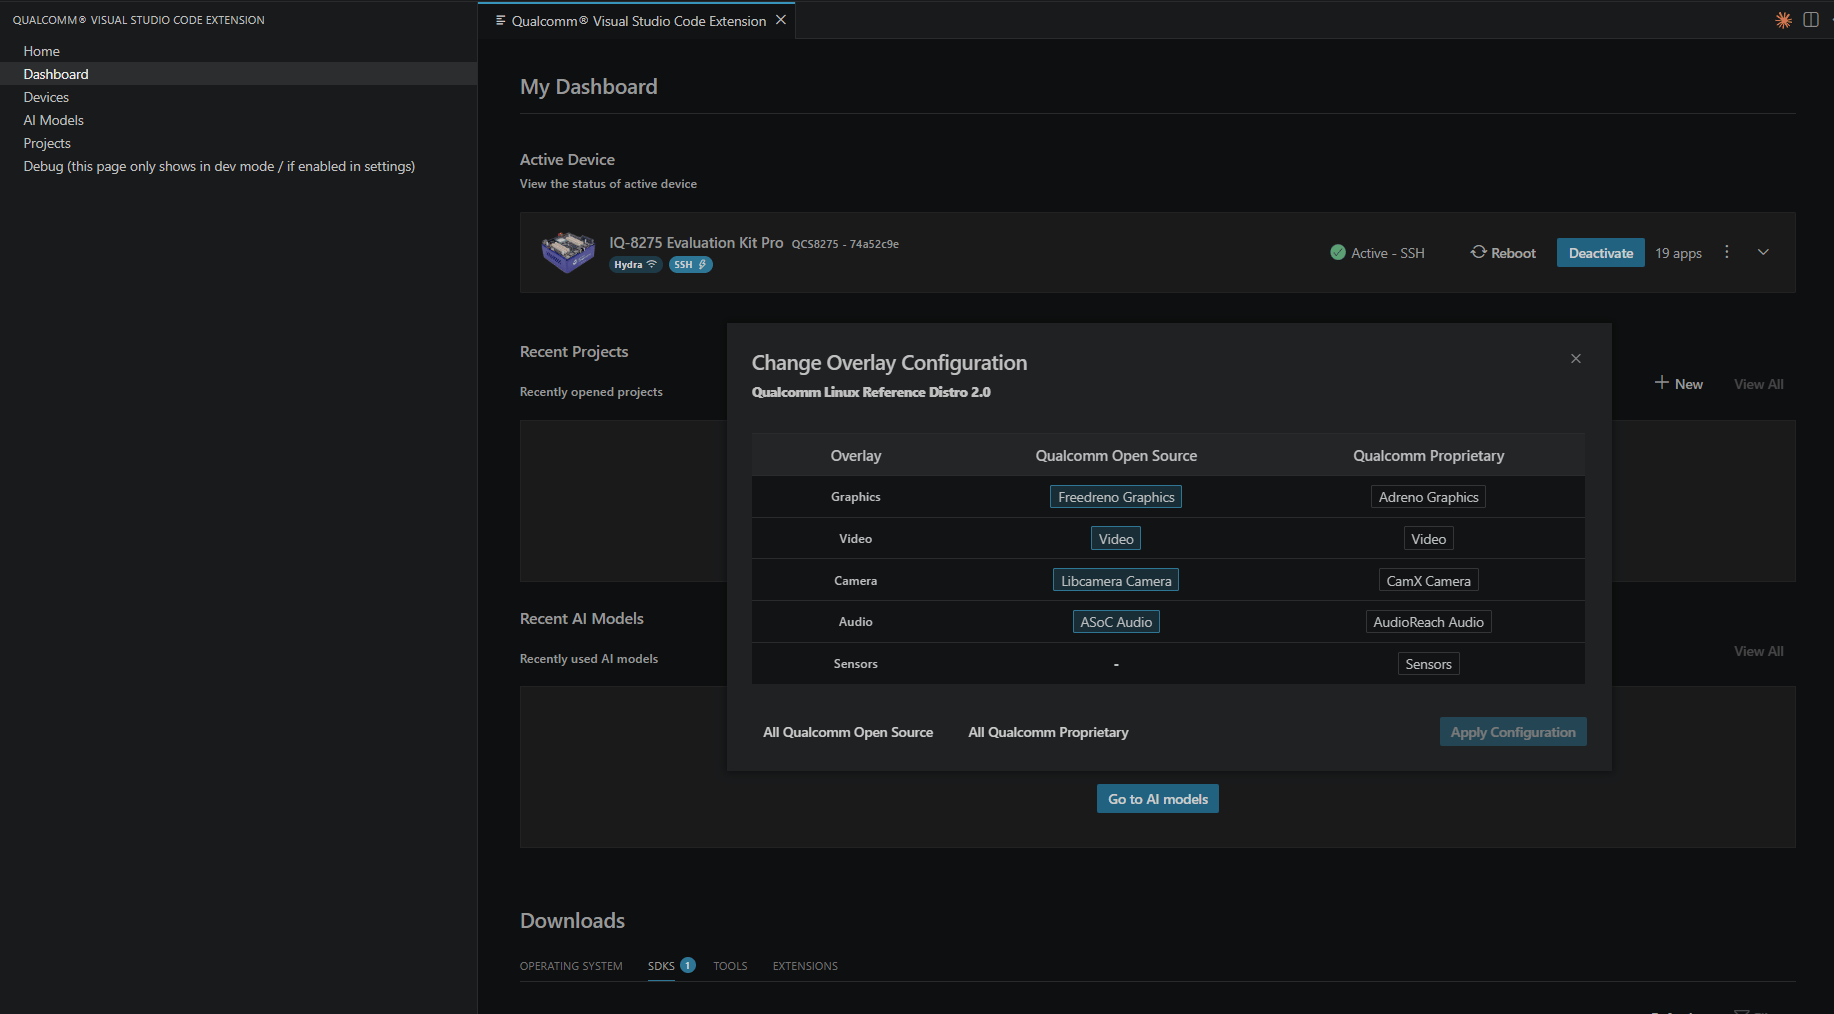This screenshot has width=1834, height=1014.
Task: Select Libcamera Camera option
Action: pyautogui.click(x=1116, y=581)
